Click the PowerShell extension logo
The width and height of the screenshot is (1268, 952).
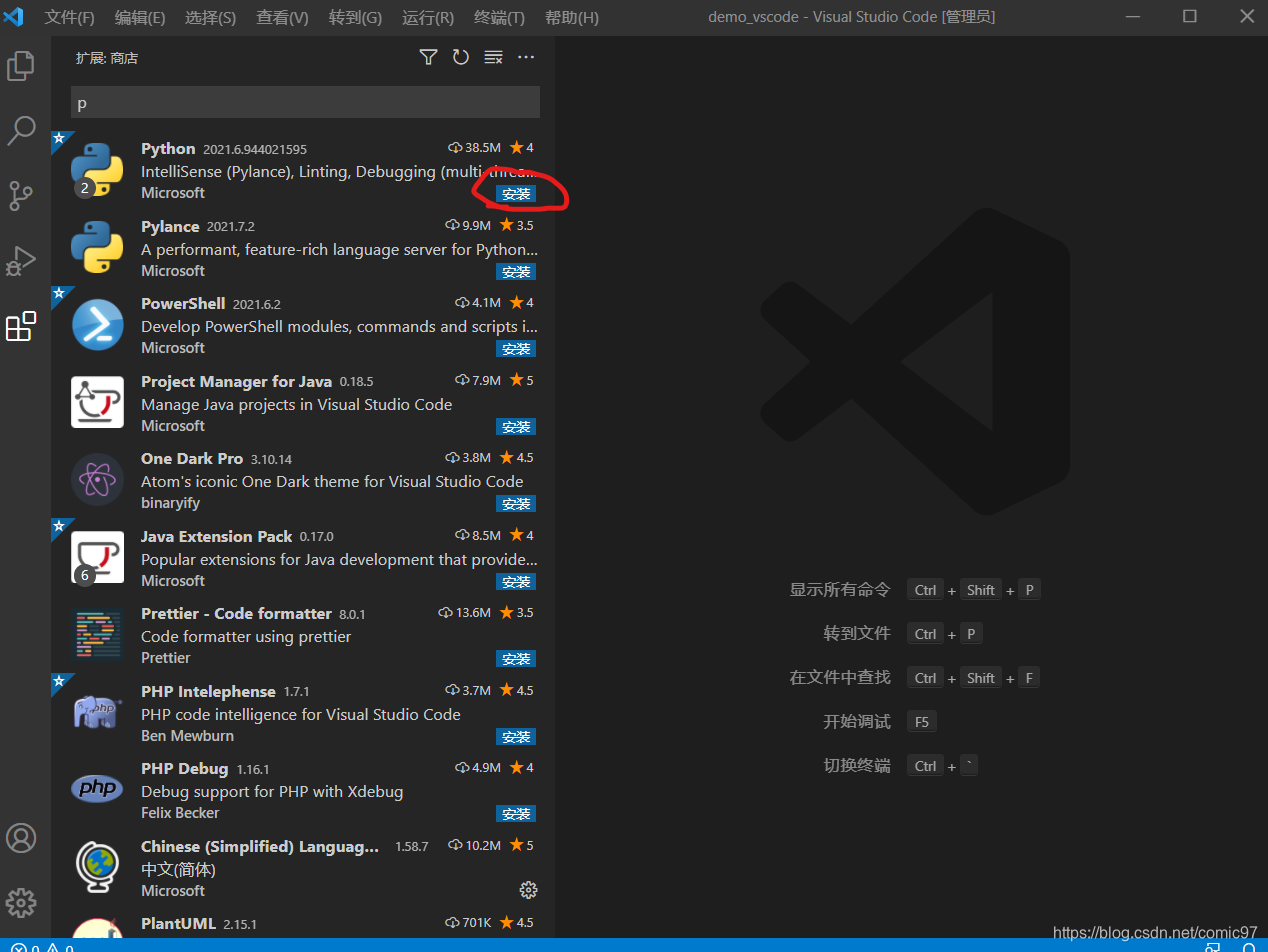(x=97, y=324)
